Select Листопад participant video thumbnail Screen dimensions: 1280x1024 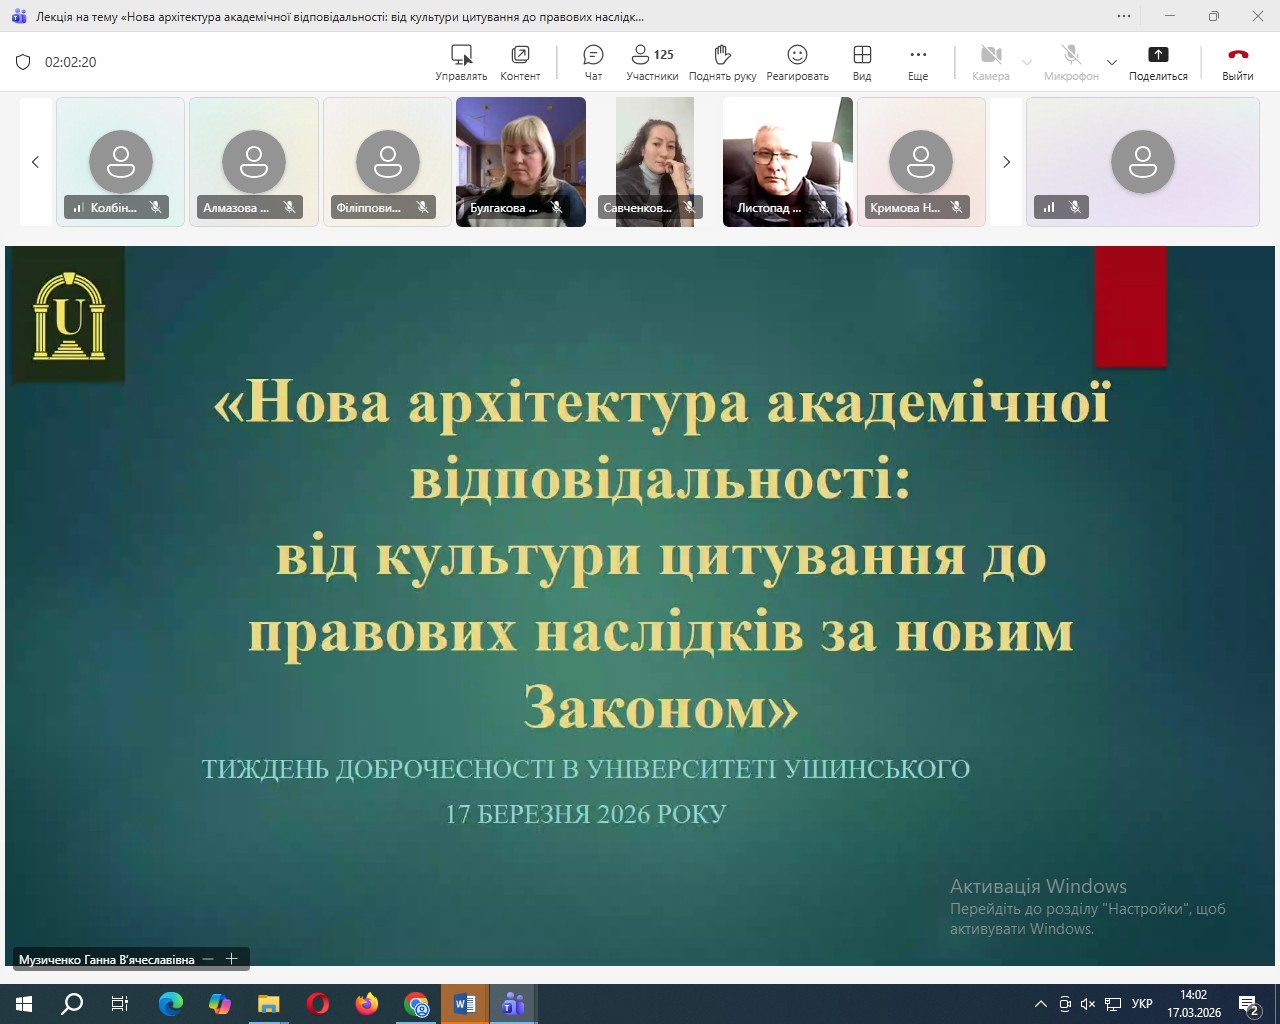pyautogui.click(x=787, y=161)
